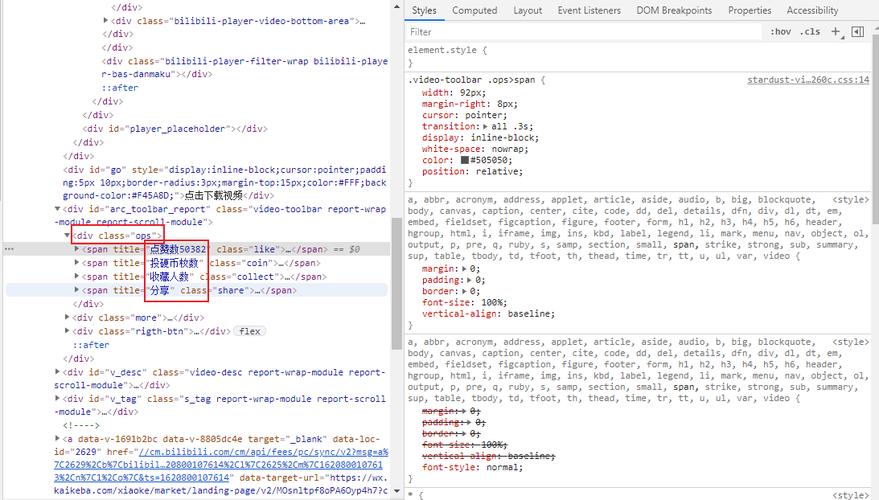Expand the span class="share" node

point(77,290)
